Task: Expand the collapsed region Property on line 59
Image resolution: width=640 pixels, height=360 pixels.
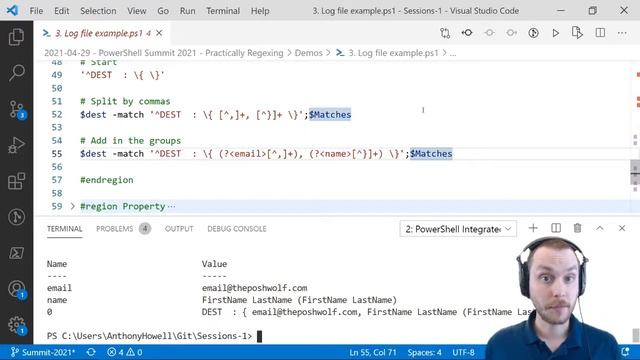Action: point(73,206)
